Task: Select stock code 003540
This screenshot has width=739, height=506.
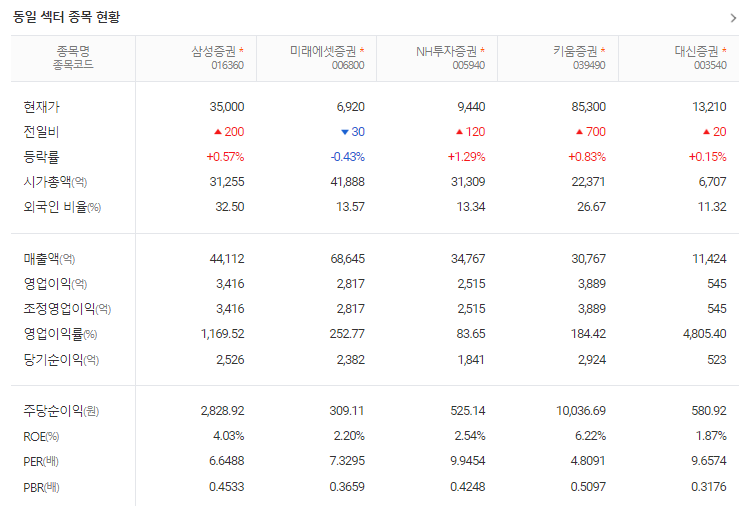Action: click(x=710, y=65)
